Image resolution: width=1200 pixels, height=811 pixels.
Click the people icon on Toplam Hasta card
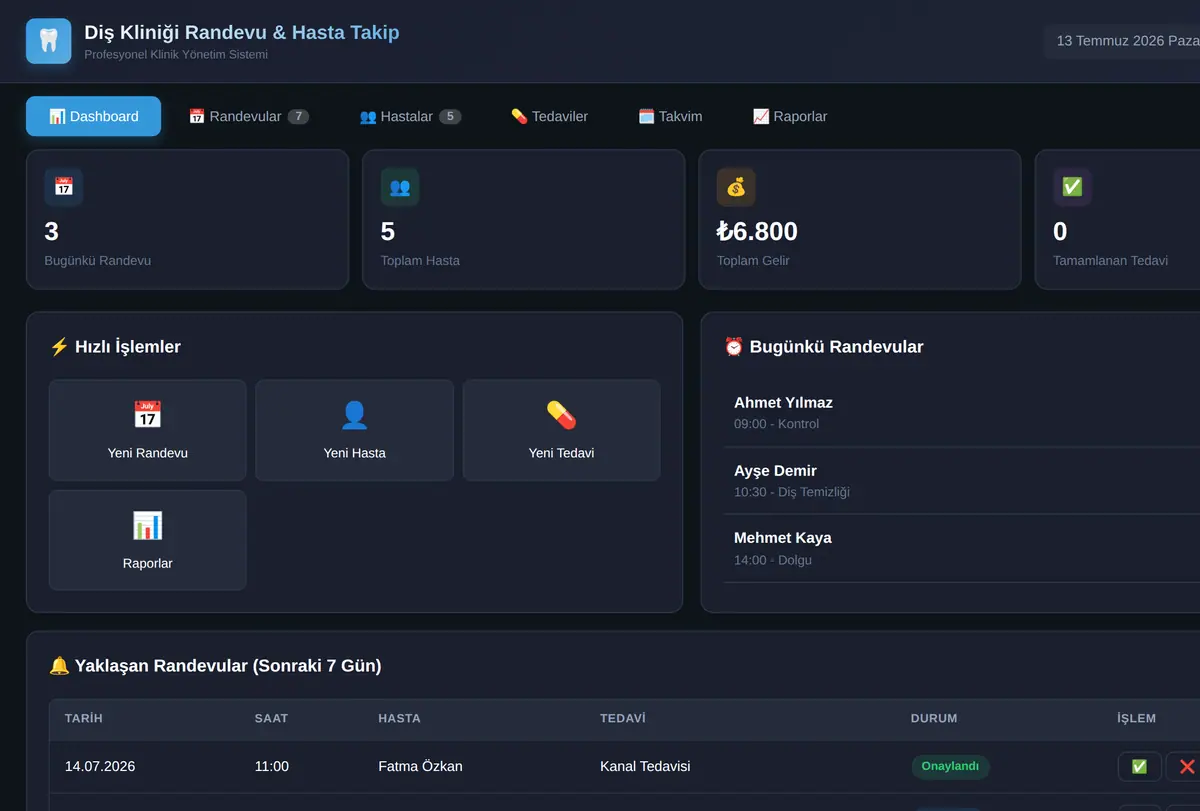pyautogui.click(x=400, y=187)
